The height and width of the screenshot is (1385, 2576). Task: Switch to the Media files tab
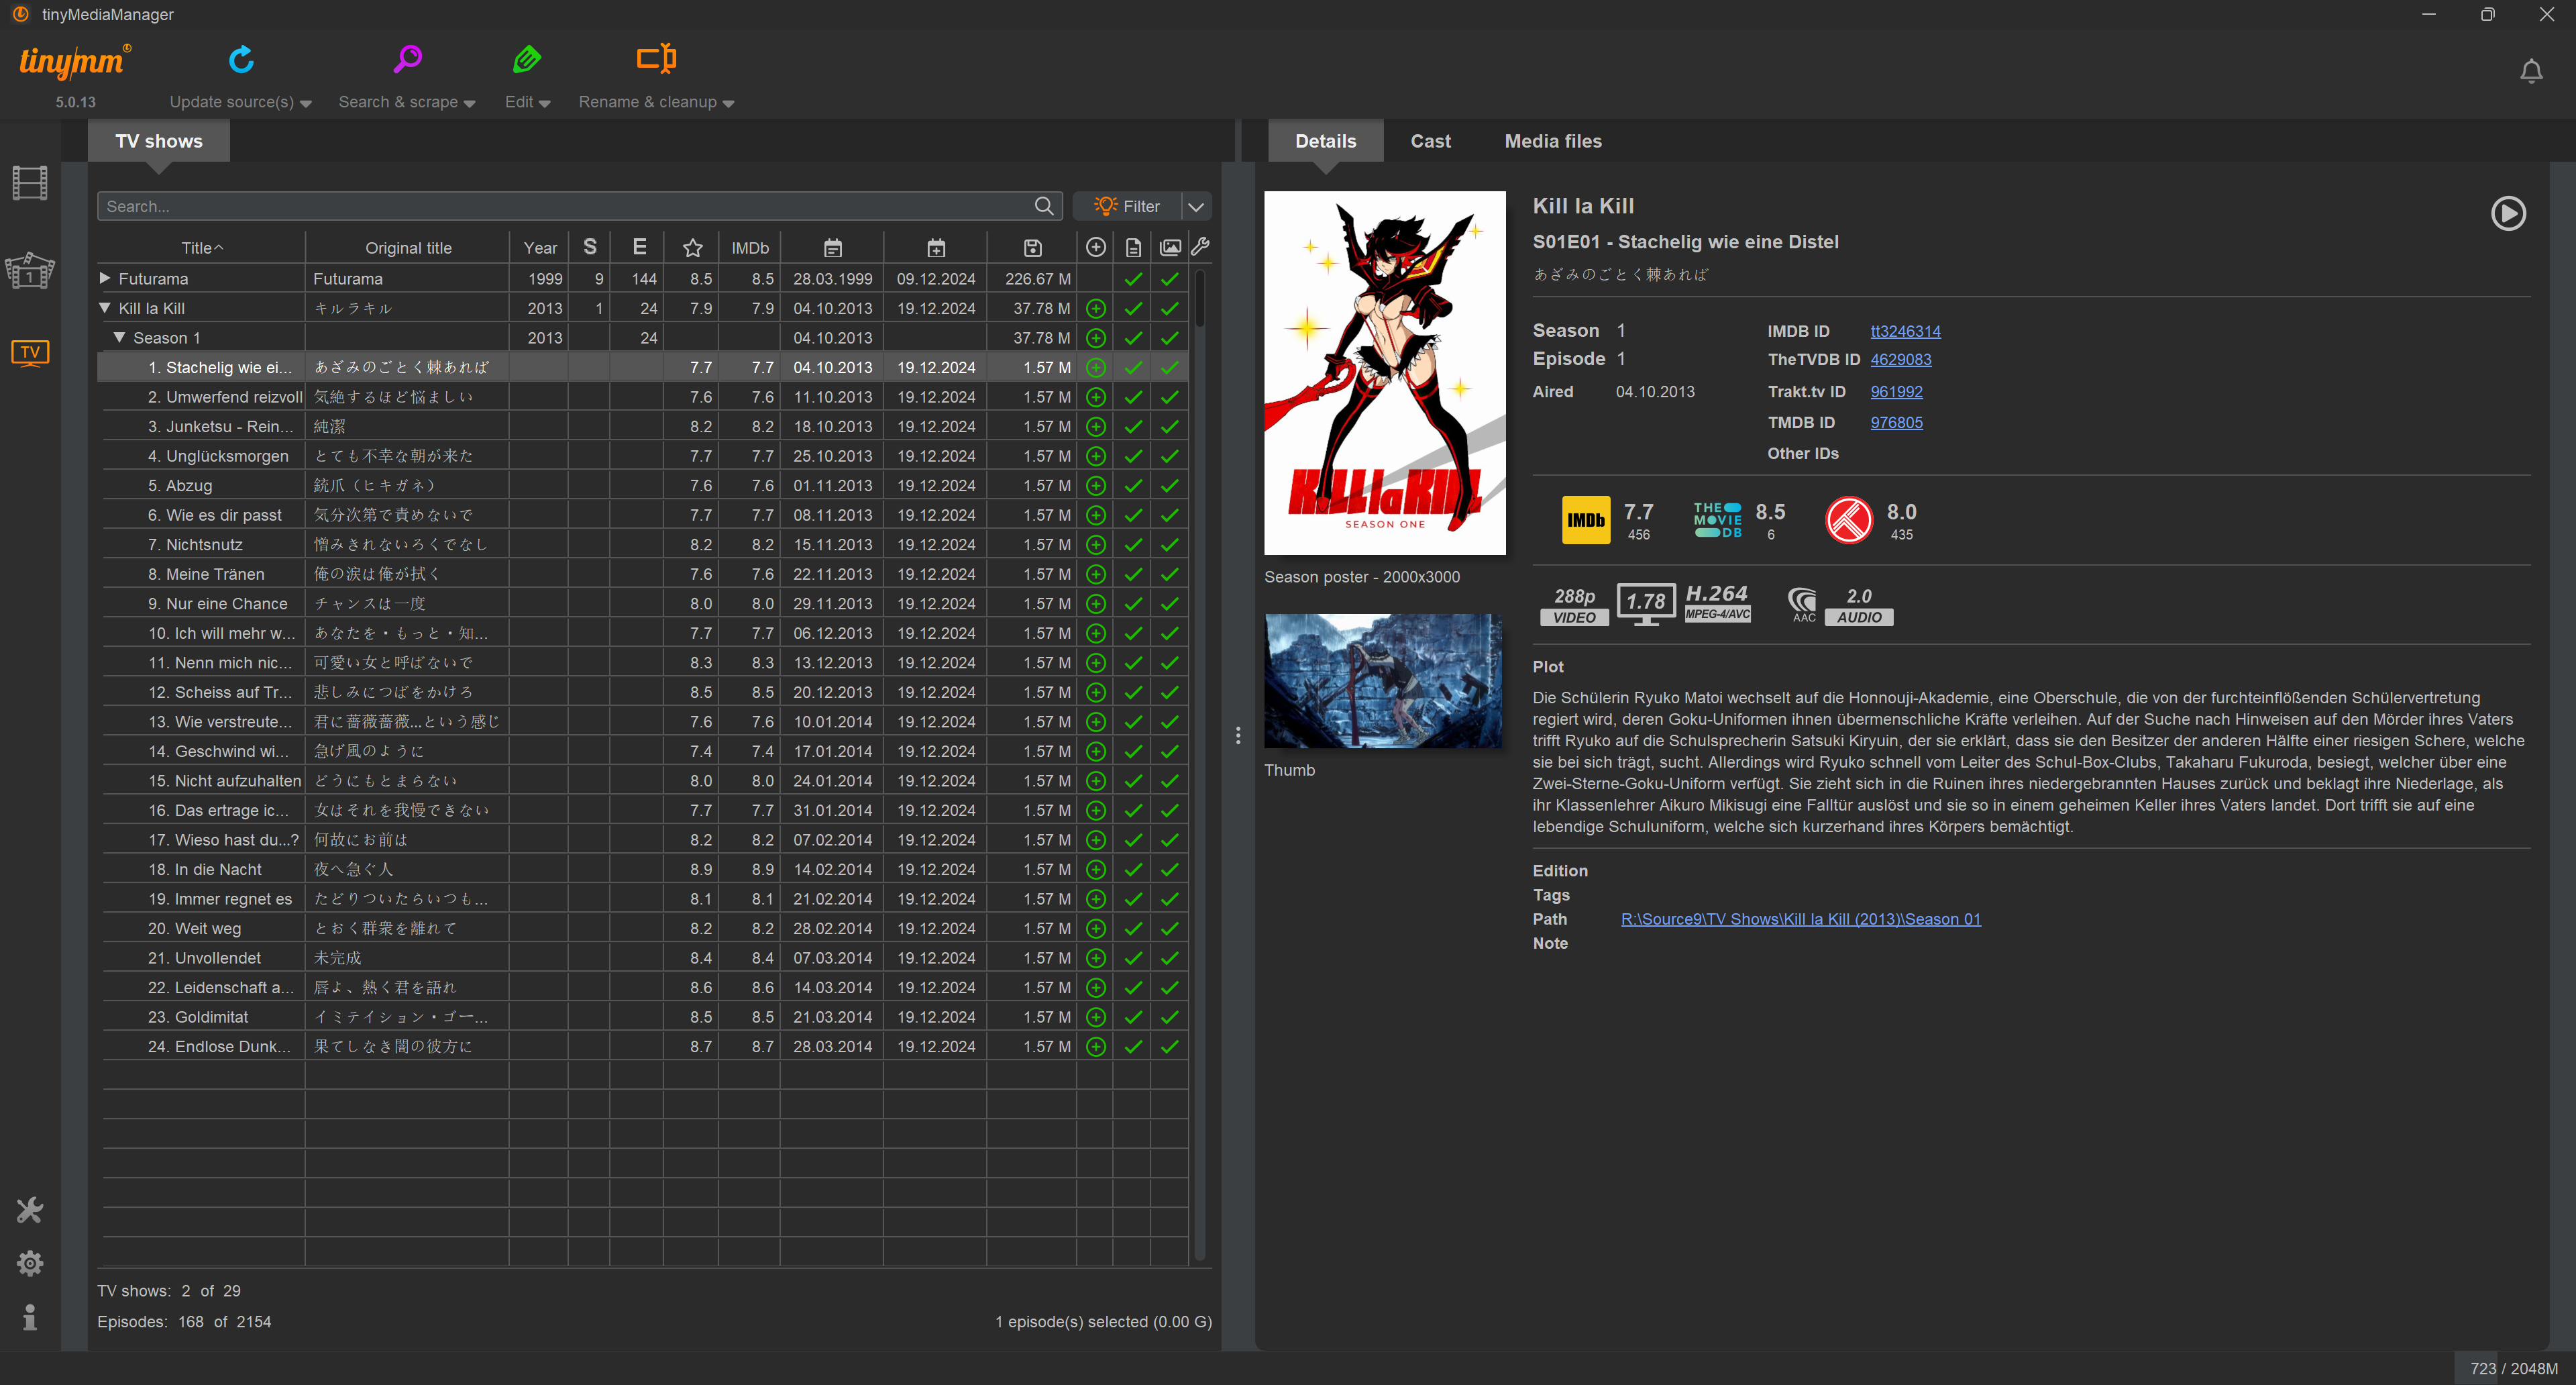(x=1552, y=141)
